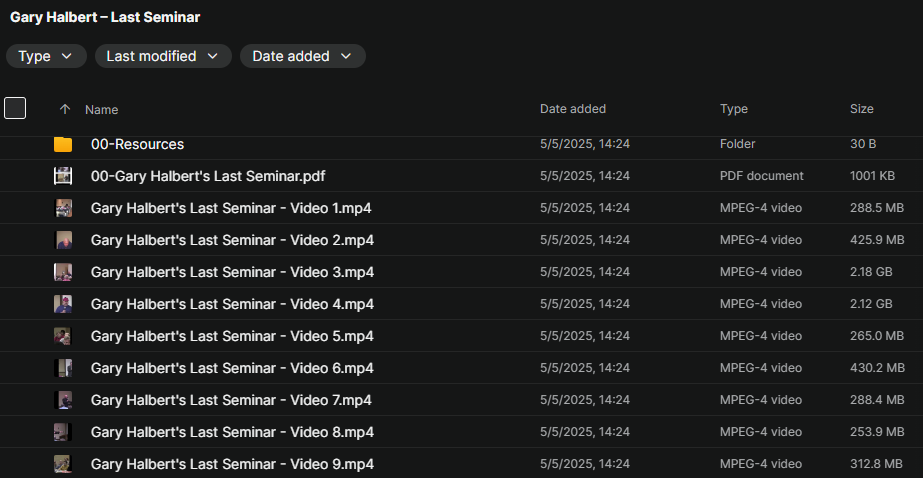Screen dimensions: 923x478
Task: Open Gary Halbert's Last Seminar - Video 2.mp4
Action: pos(232,240)
